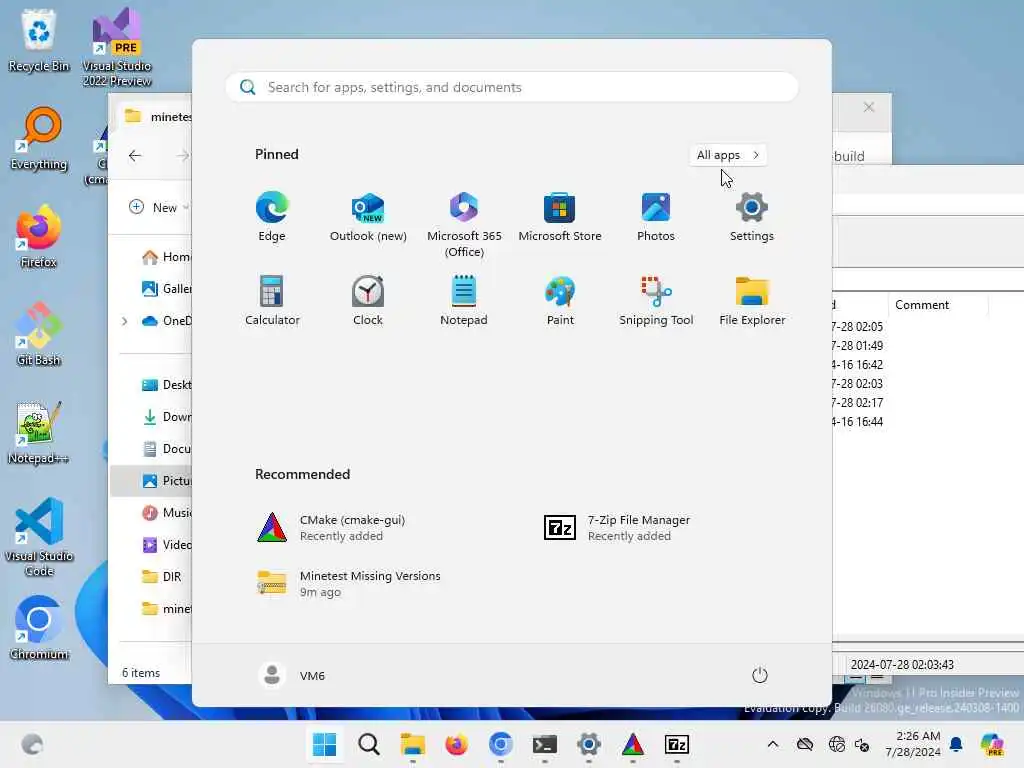
Task: Open the power options button
Action: 760,675
